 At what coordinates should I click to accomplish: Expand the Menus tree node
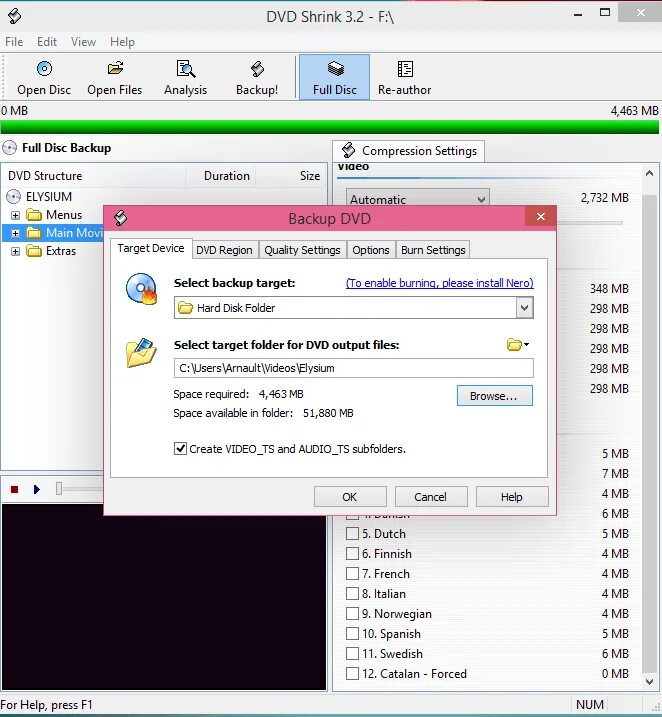[x=15, y=215]
